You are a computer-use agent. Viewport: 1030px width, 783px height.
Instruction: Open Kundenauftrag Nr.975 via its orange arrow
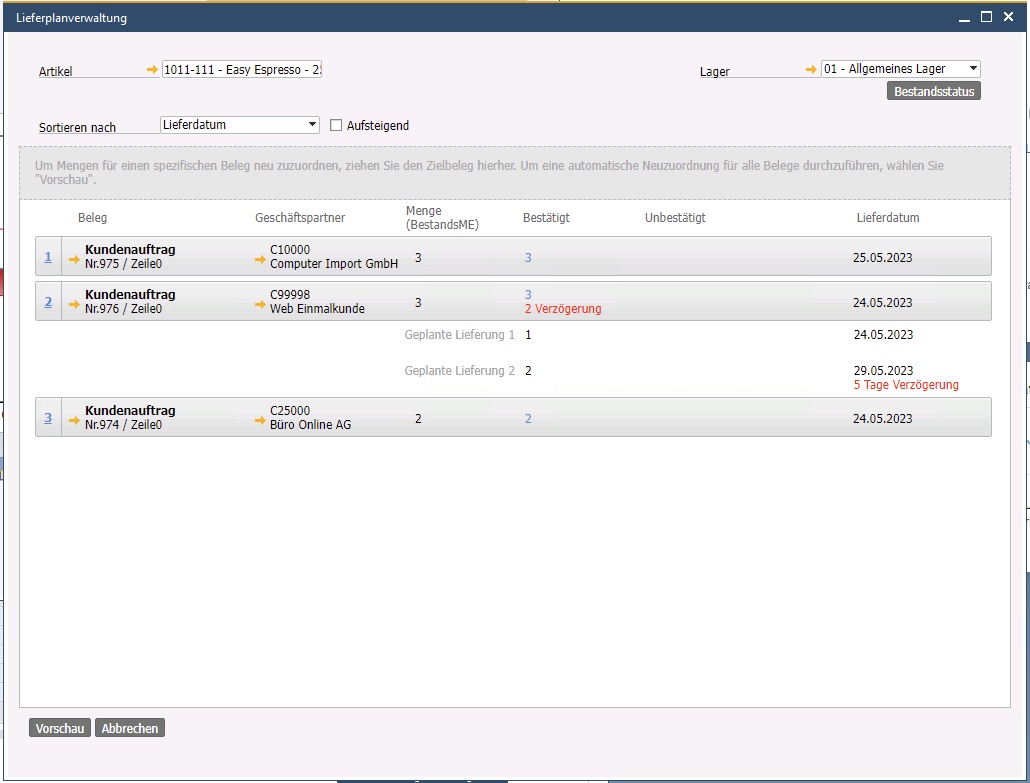74,259
